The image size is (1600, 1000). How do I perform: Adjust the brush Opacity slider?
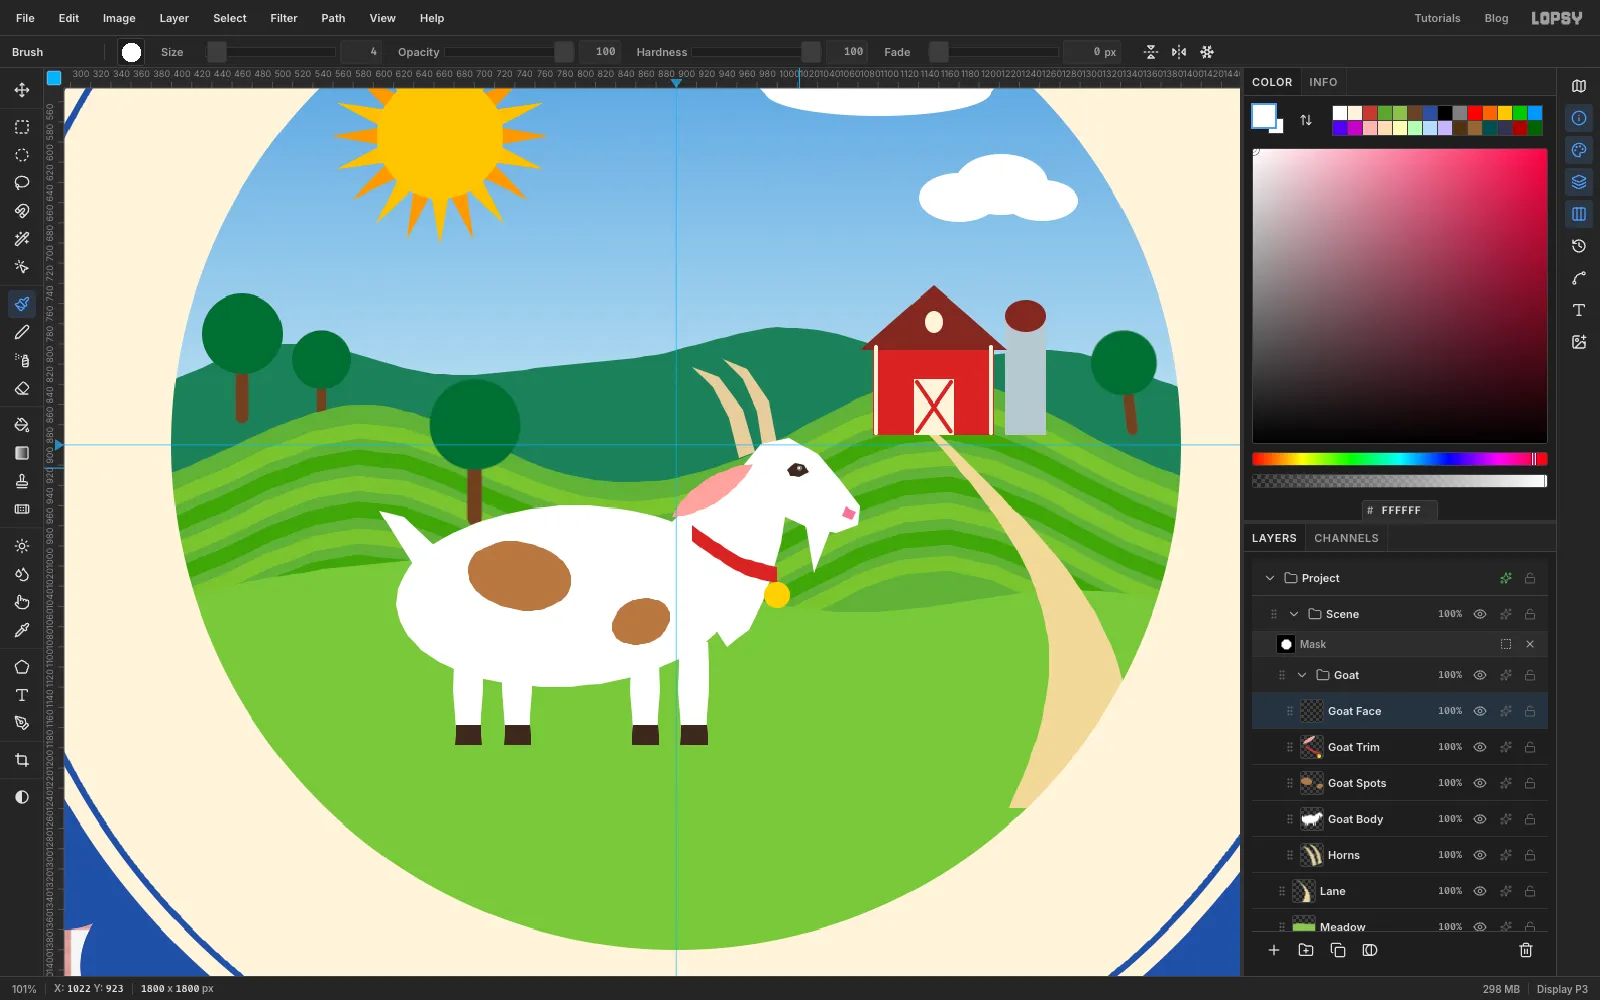(x=509, y=52)
